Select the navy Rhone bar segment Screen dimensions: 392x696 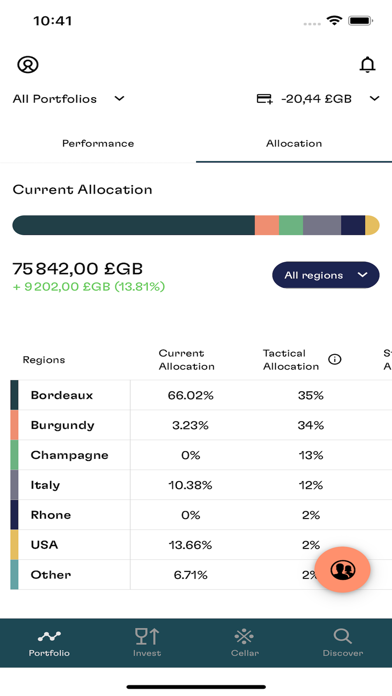[x=353, y=225]
